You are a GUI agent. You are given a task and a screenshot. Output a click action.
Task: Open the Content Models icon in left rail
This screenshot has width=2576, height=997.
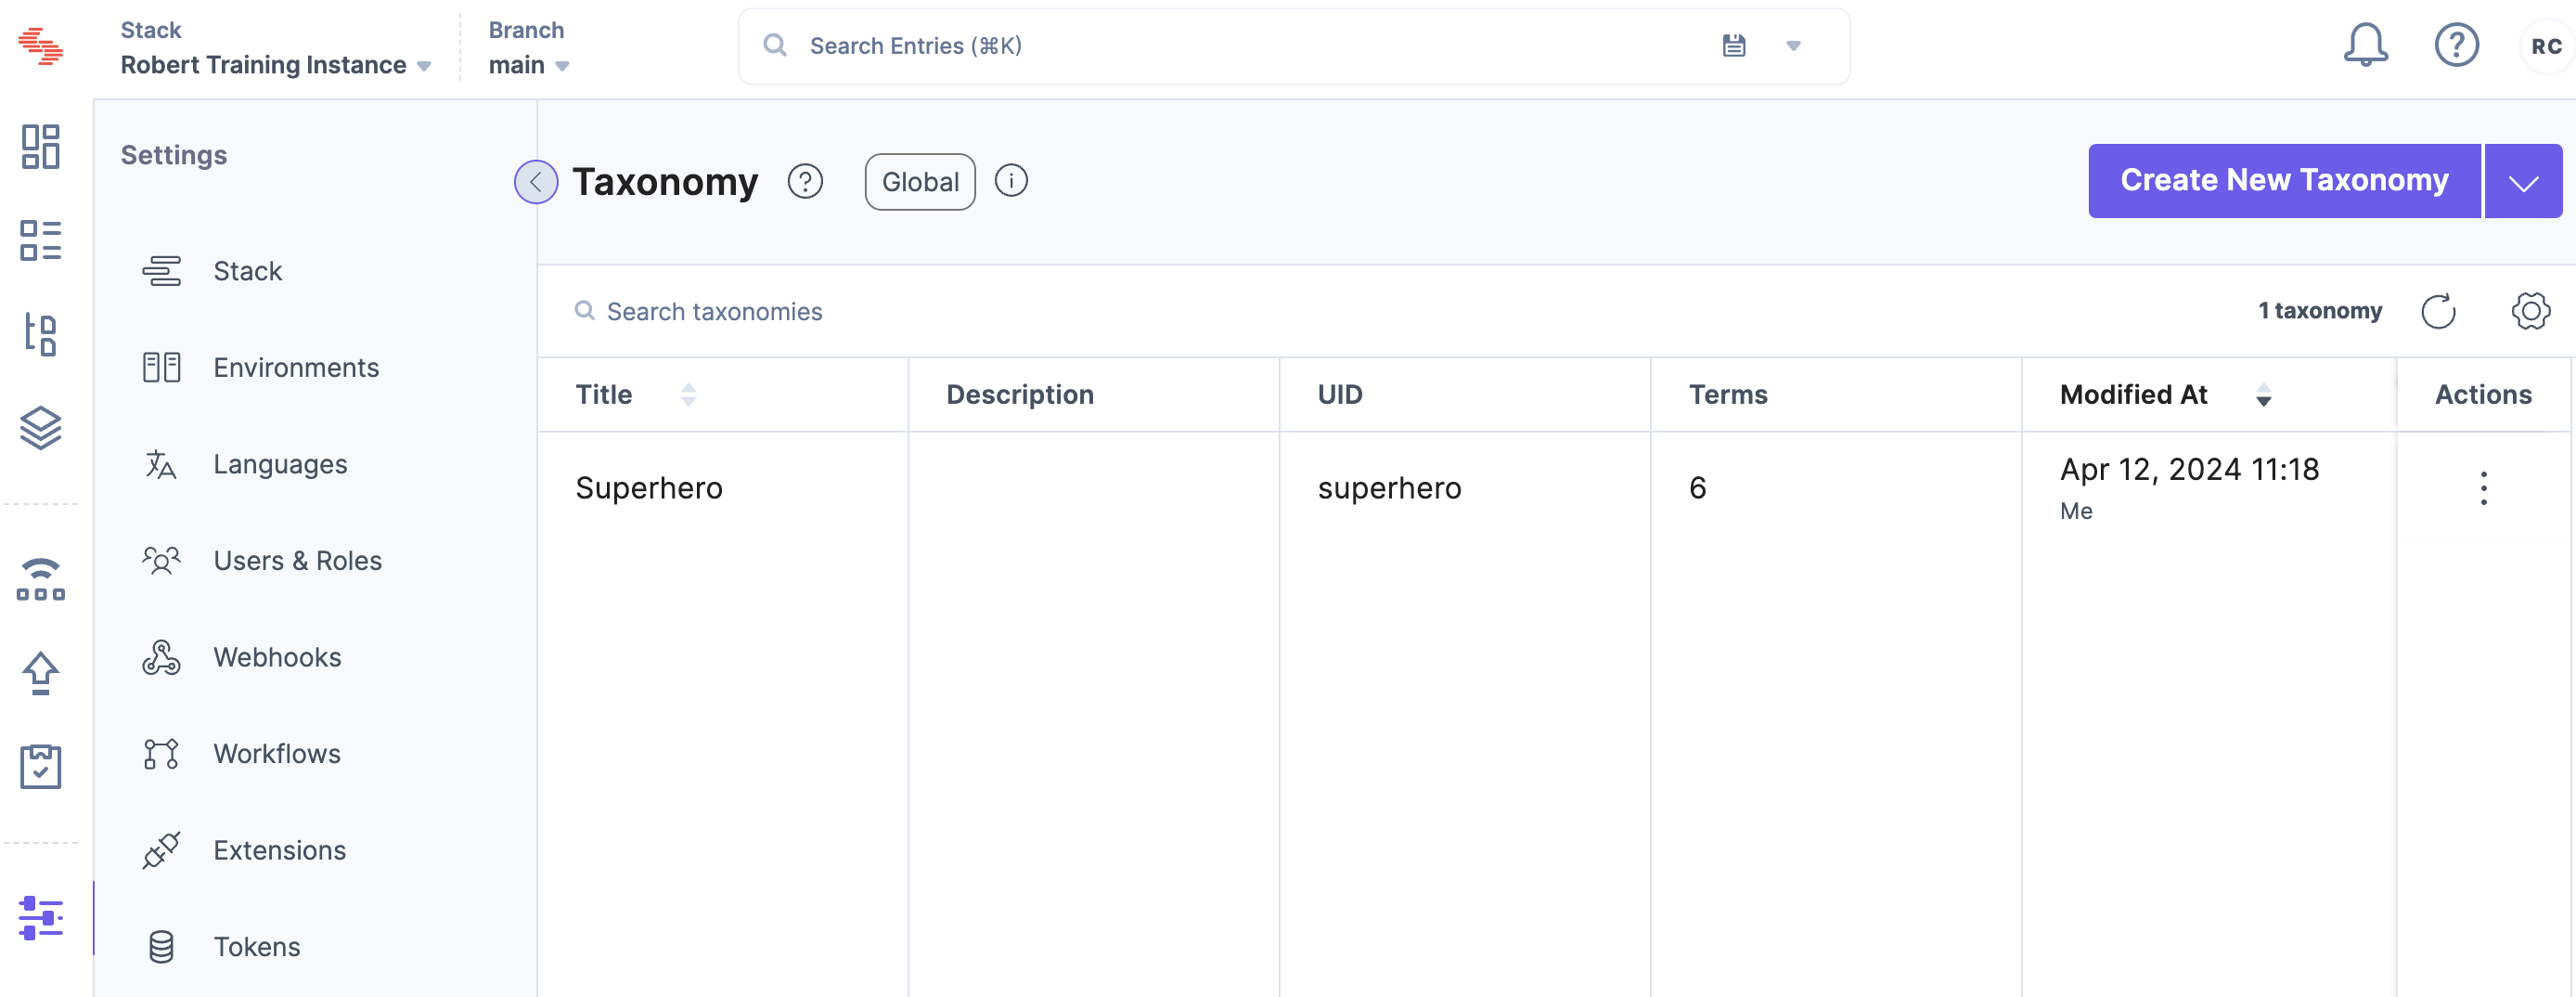click(x=41, y=334)
